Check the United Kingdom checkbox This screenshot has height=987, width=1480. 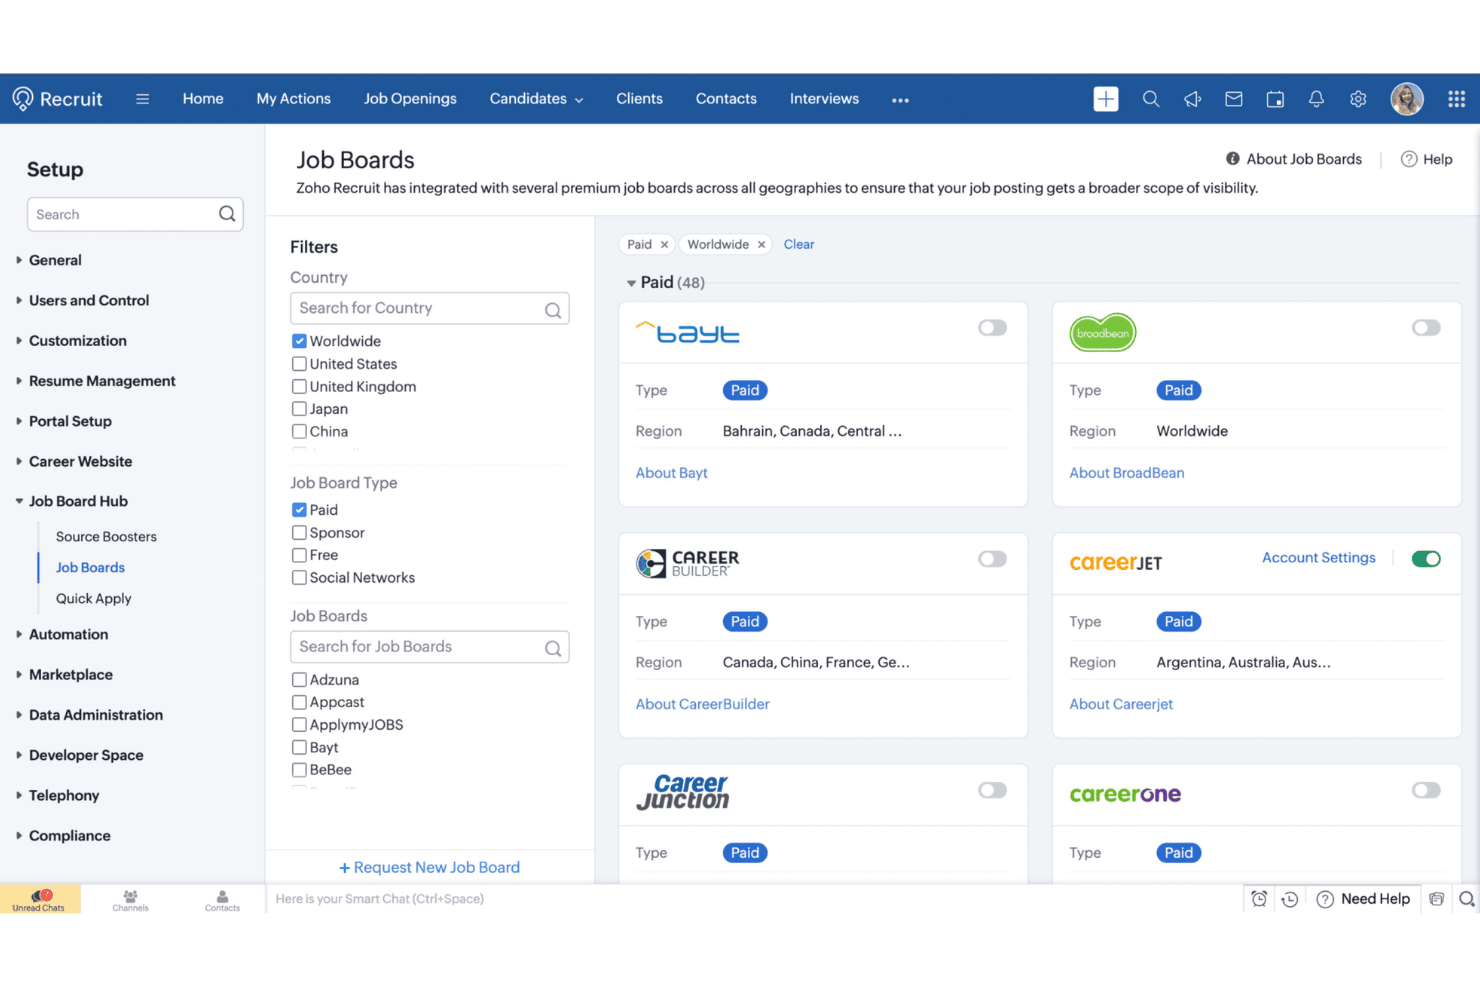pyautogui.click(x=299, y=386)
